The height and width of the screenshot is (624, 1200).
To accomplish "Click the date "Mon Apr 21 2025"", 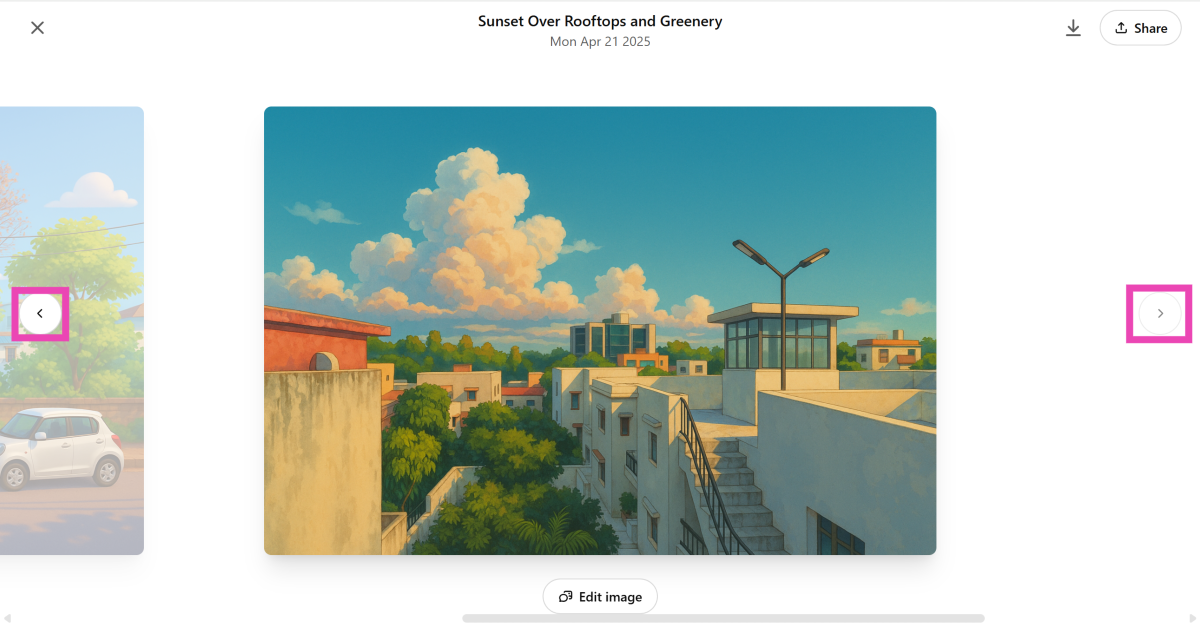I will tap(600, 42).
